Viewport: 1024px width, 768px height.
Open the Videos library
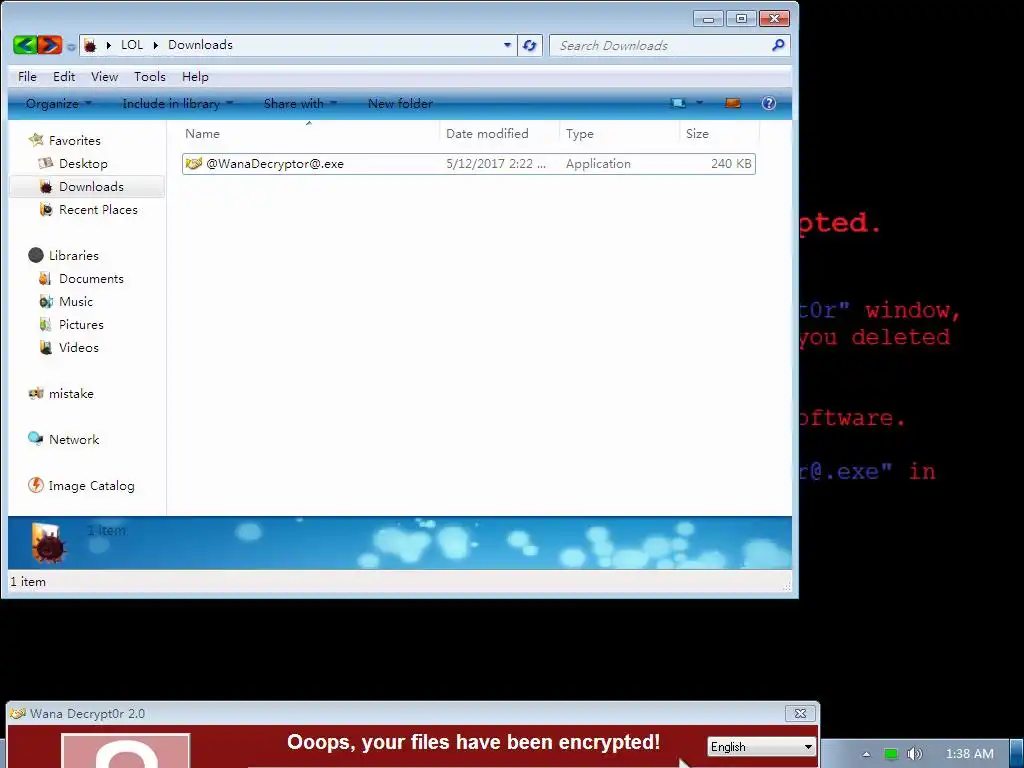(x=78, y=347)
